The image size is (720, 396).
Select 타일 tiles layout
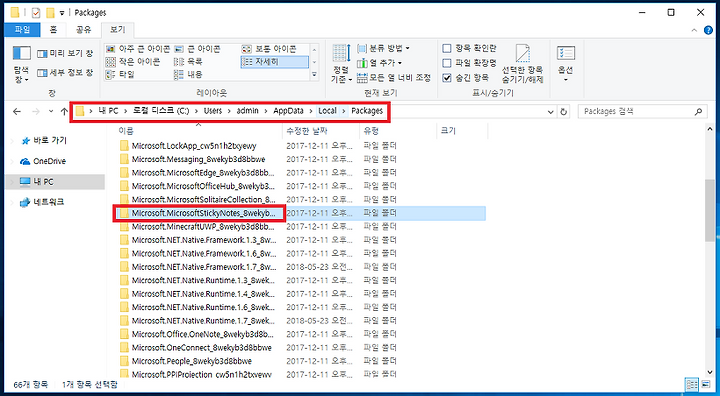pyautogui.click(x=120, y=74)
